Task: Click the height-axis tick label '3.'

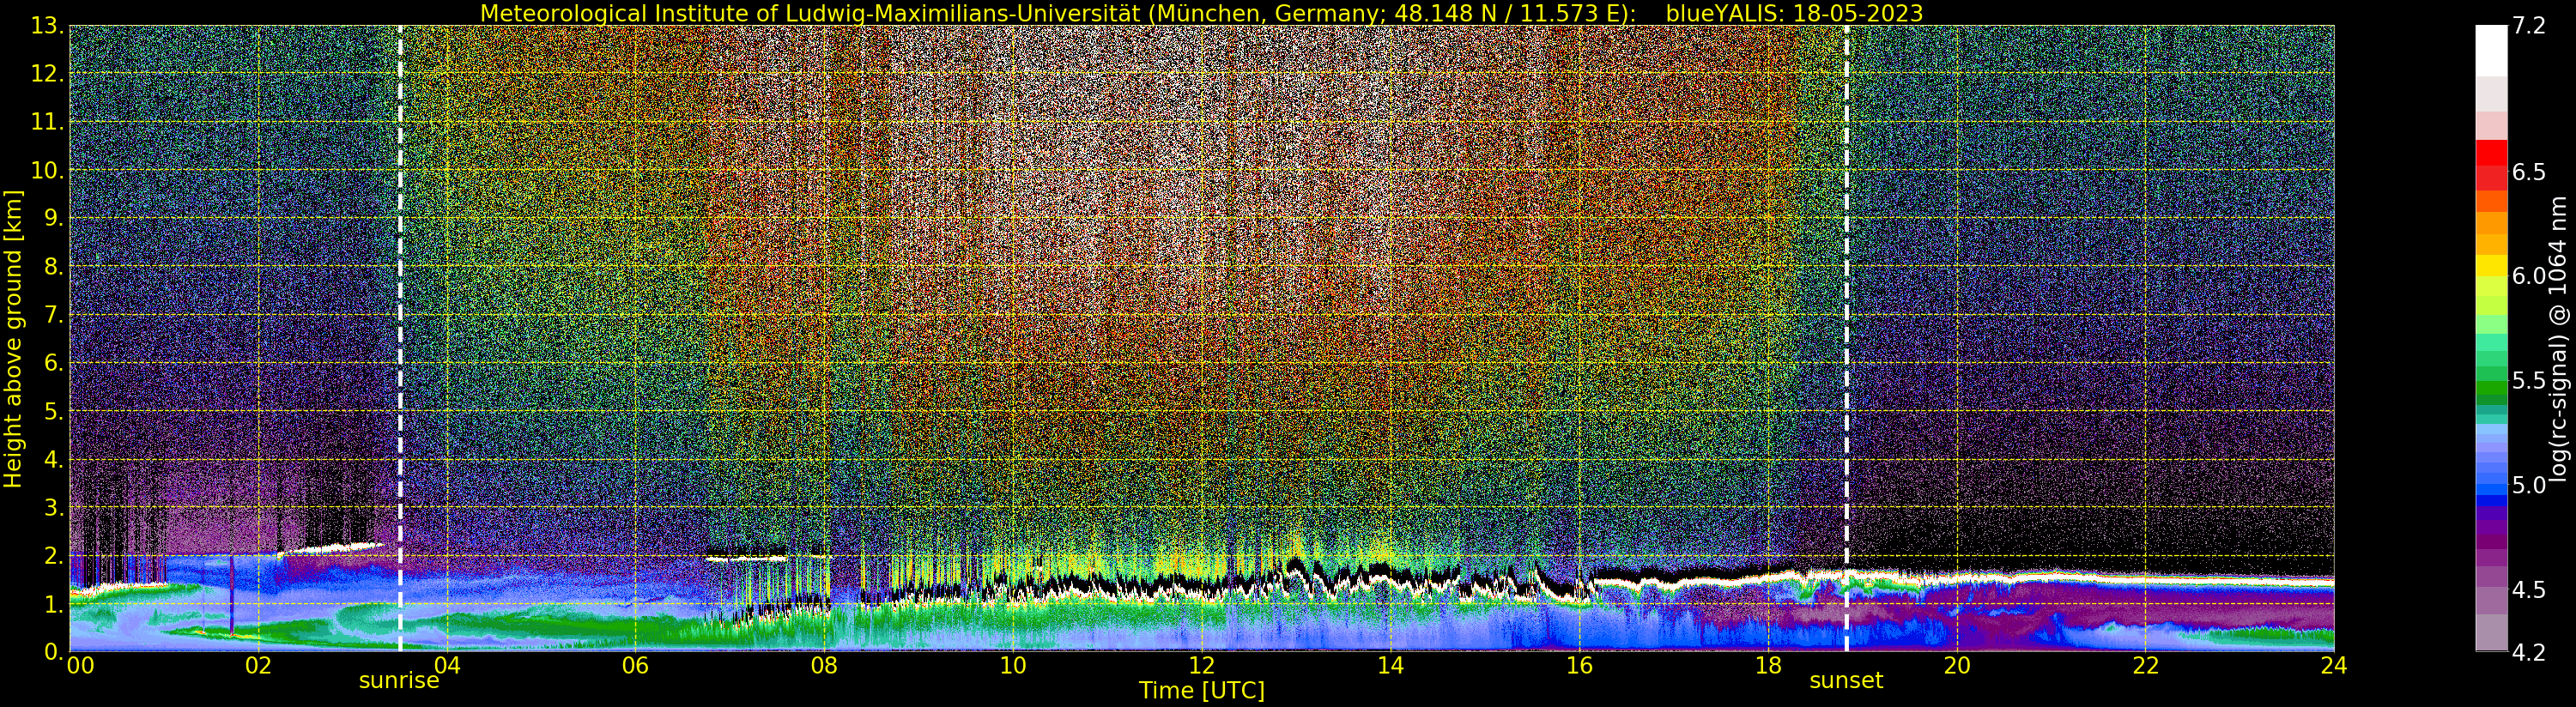Action: [x=54, y=508]
